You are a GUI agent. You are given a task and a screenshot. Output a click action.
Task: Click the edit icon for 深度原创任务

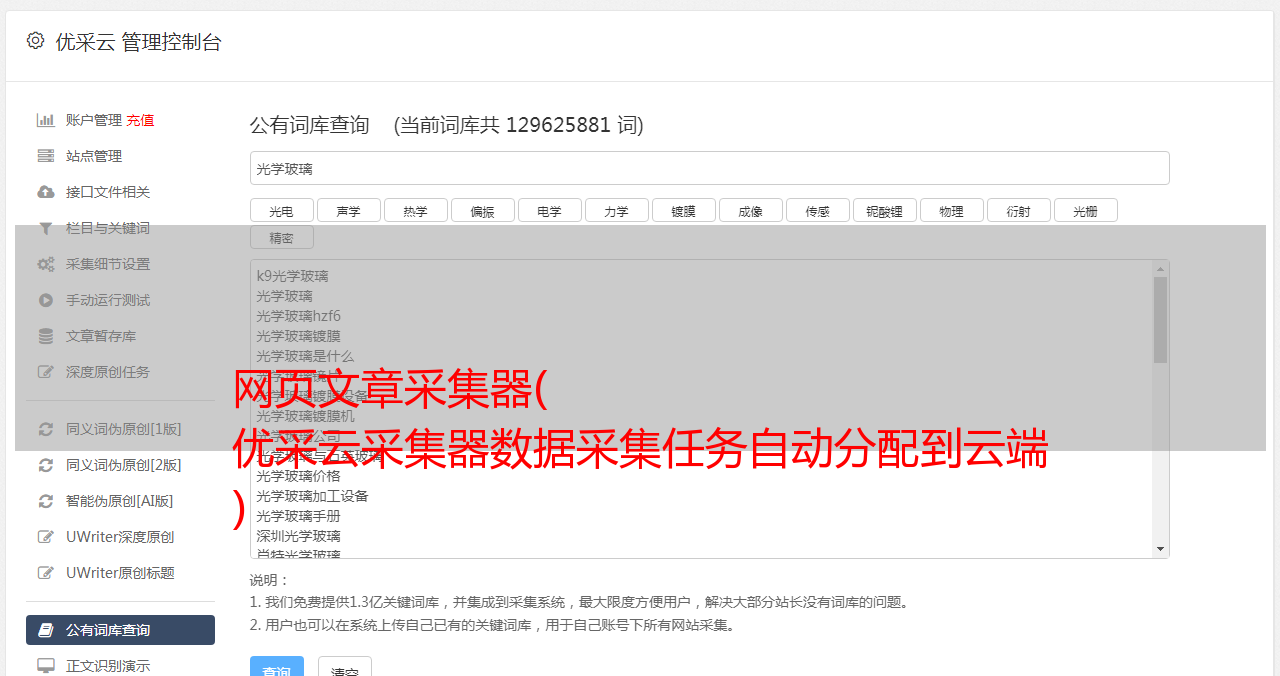(x=46, y=372)
